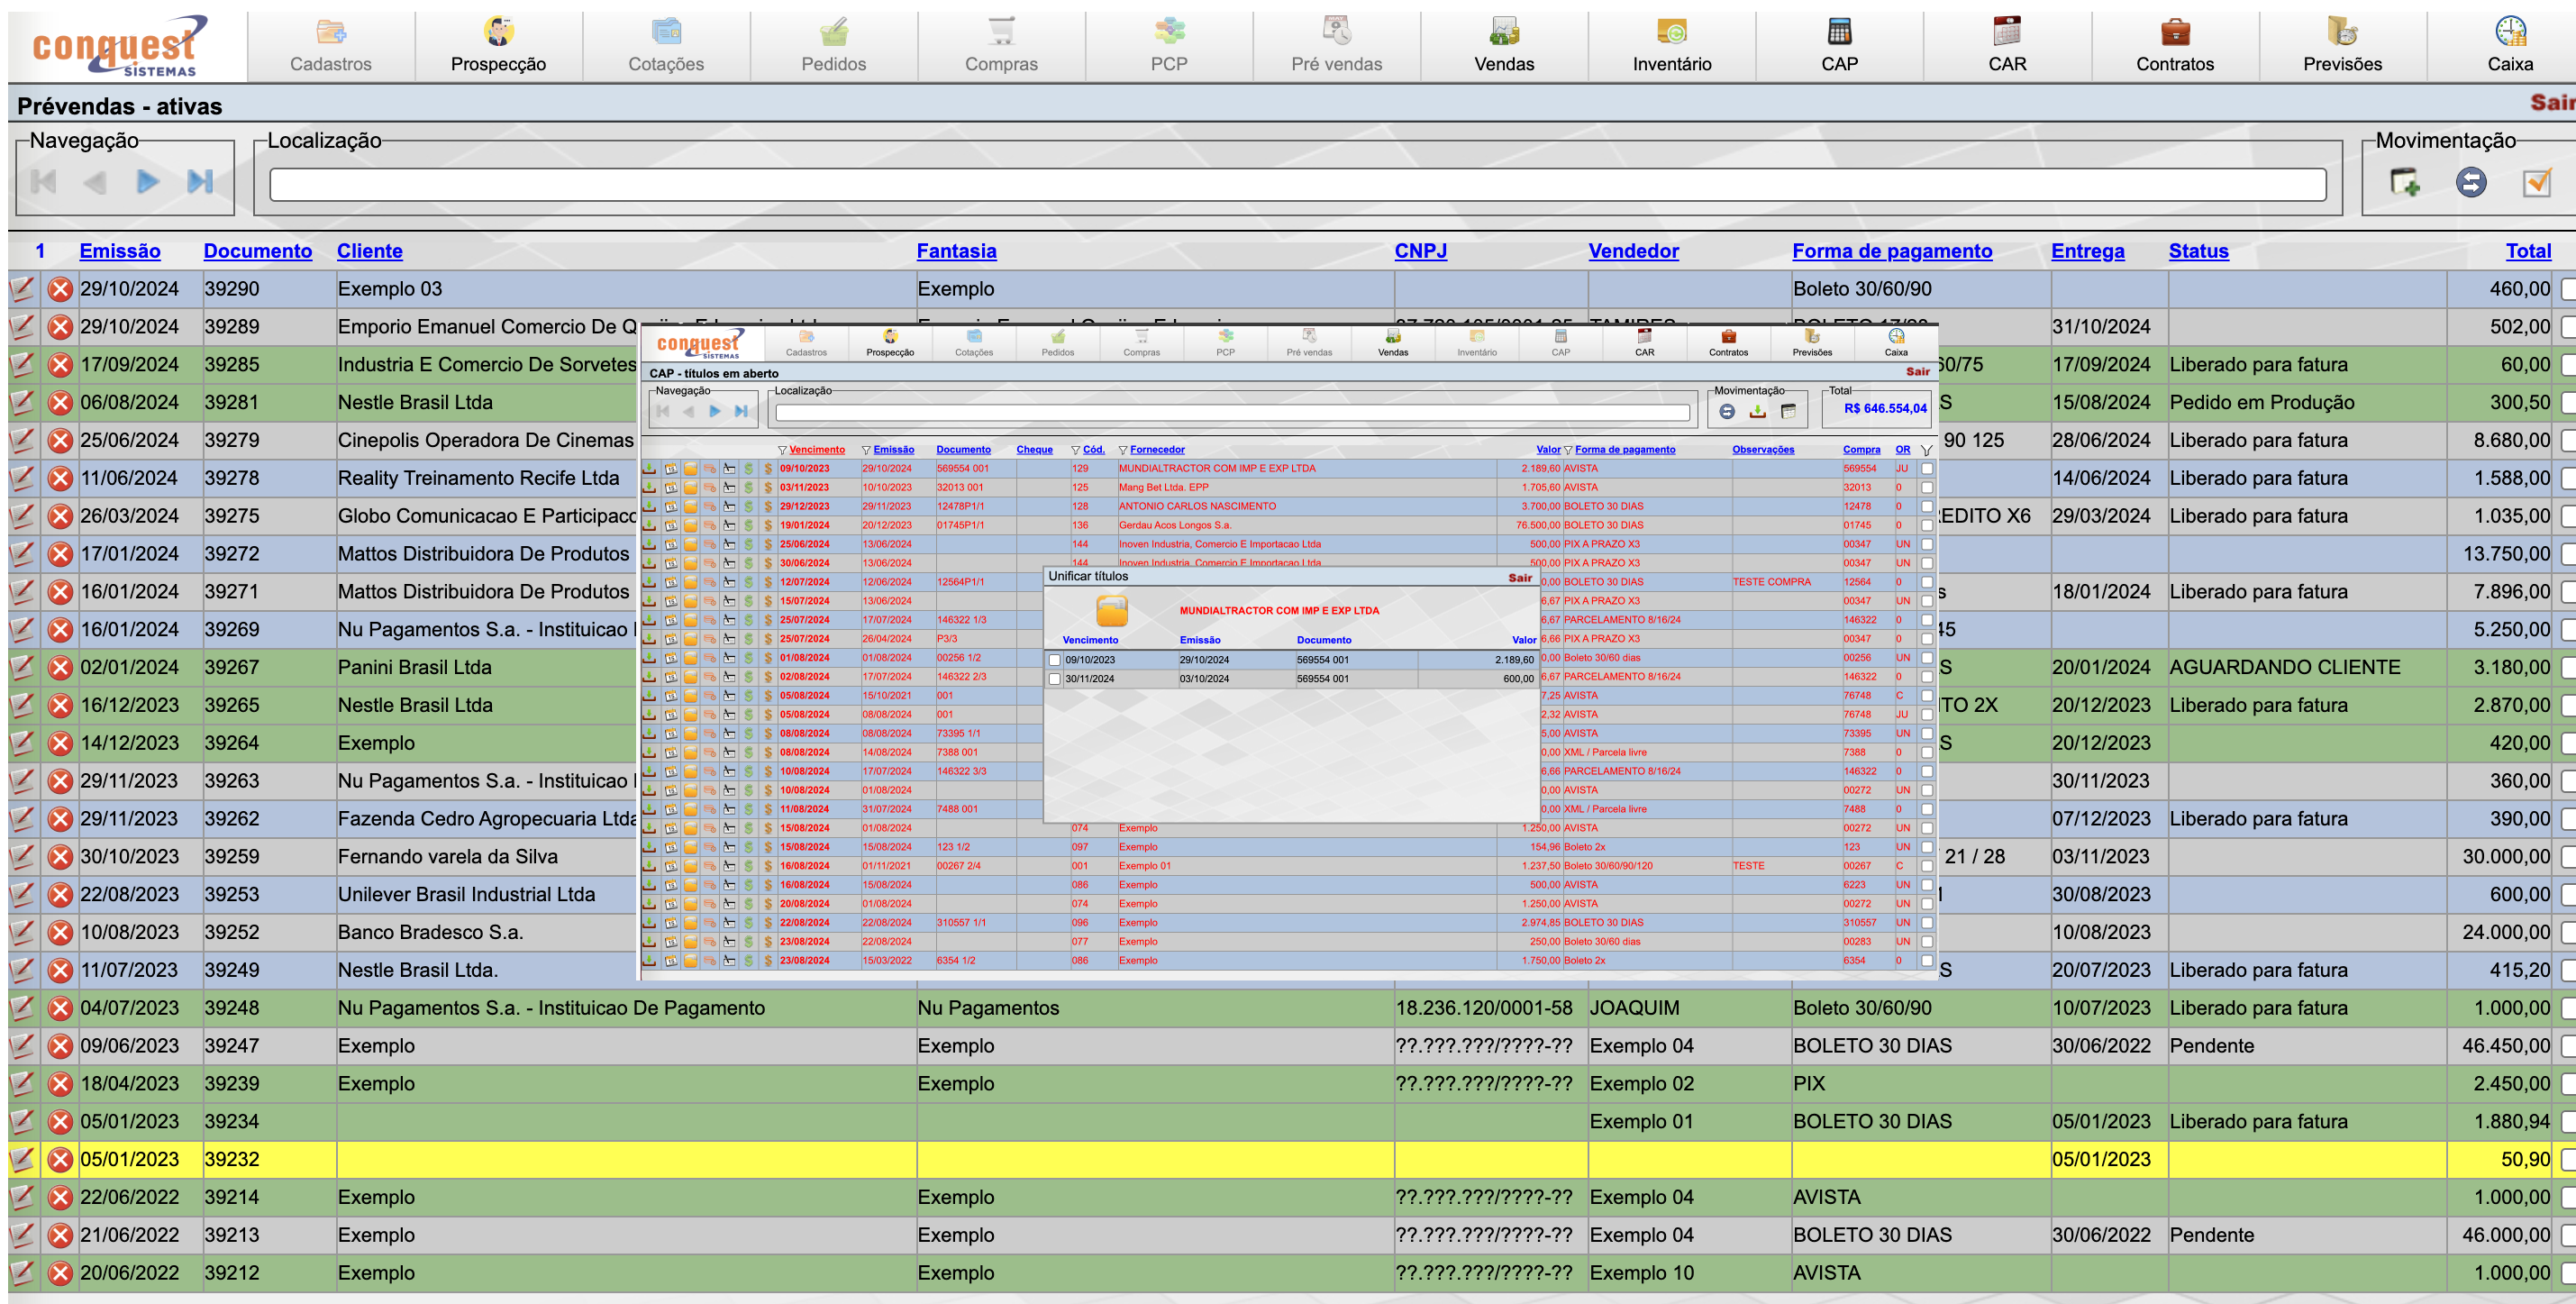Delete pré-venda 39290 with red X icon
The image size is (2576, 1304).
[60, 289]
